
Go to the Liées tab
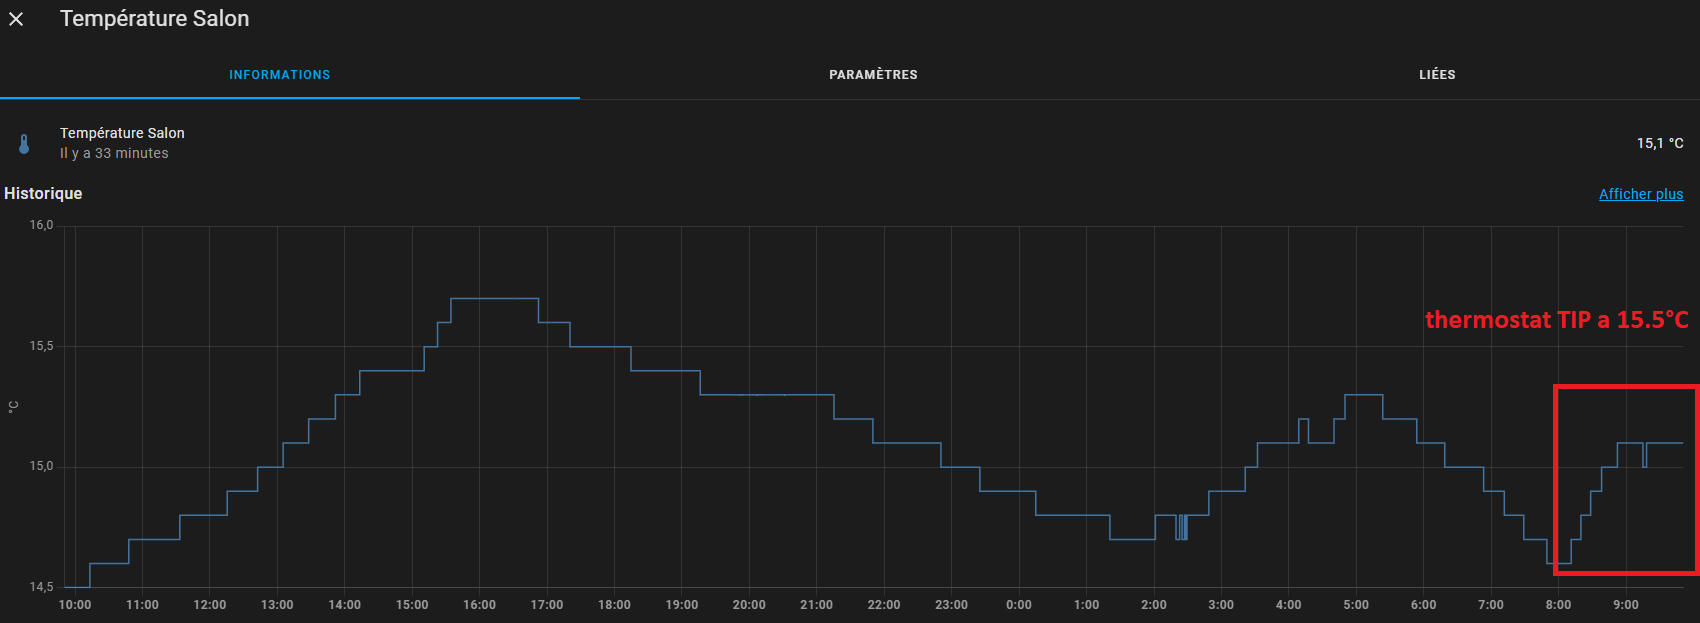click(x=1437, y=75)
